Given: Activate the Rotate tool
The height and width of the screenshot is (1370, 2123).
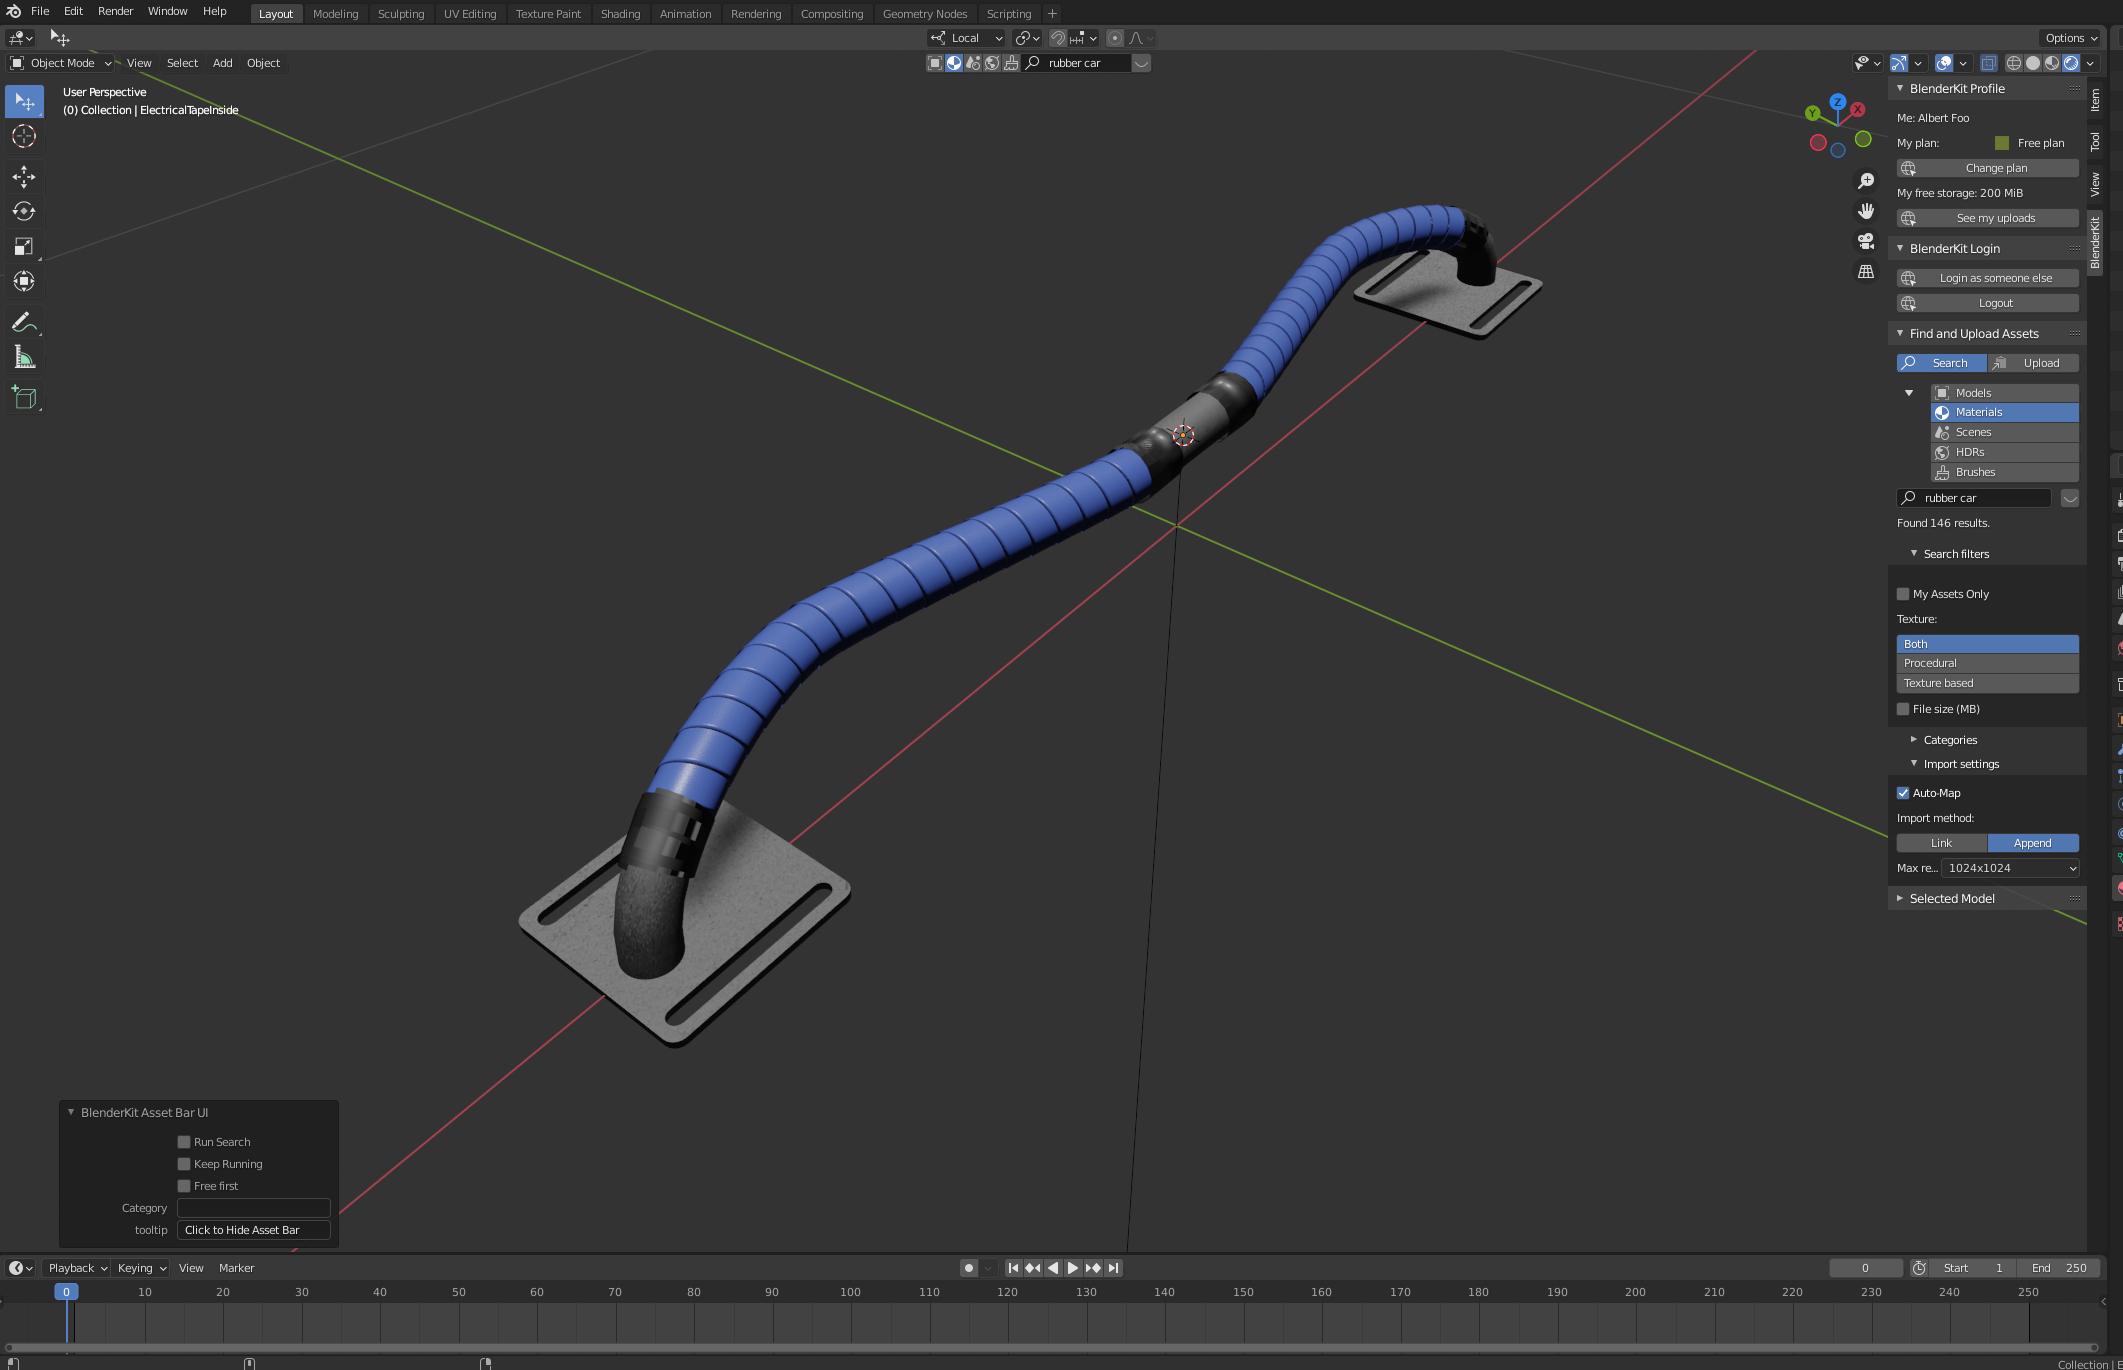Looking at the screenshot, I should (x=24, y=212).
